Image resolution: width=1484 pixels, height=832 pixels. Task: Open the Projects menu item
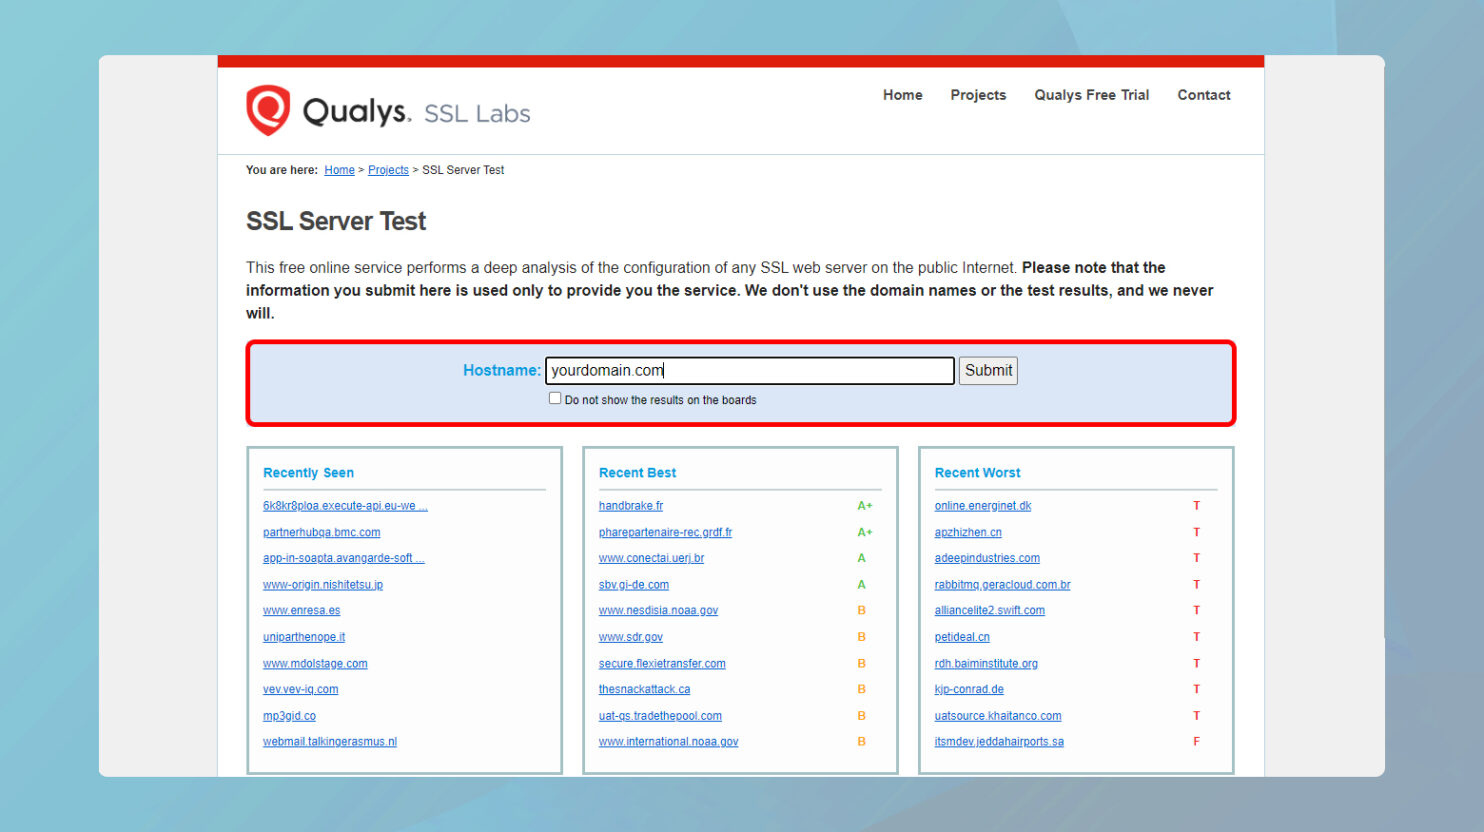point(977,95)
